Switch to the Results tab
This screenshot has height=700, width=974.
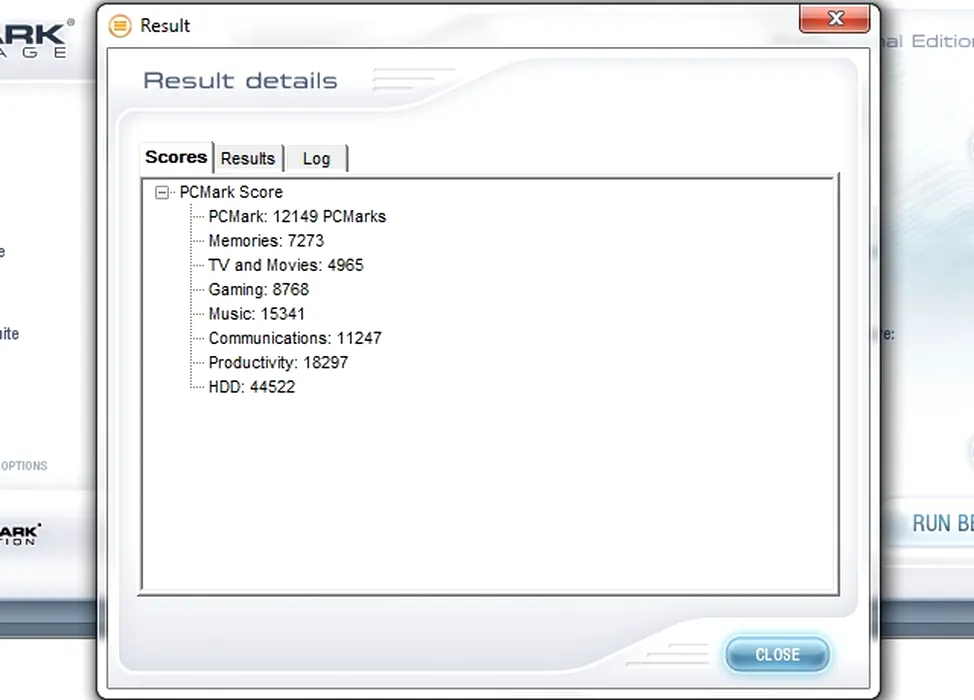pos(248,158)
